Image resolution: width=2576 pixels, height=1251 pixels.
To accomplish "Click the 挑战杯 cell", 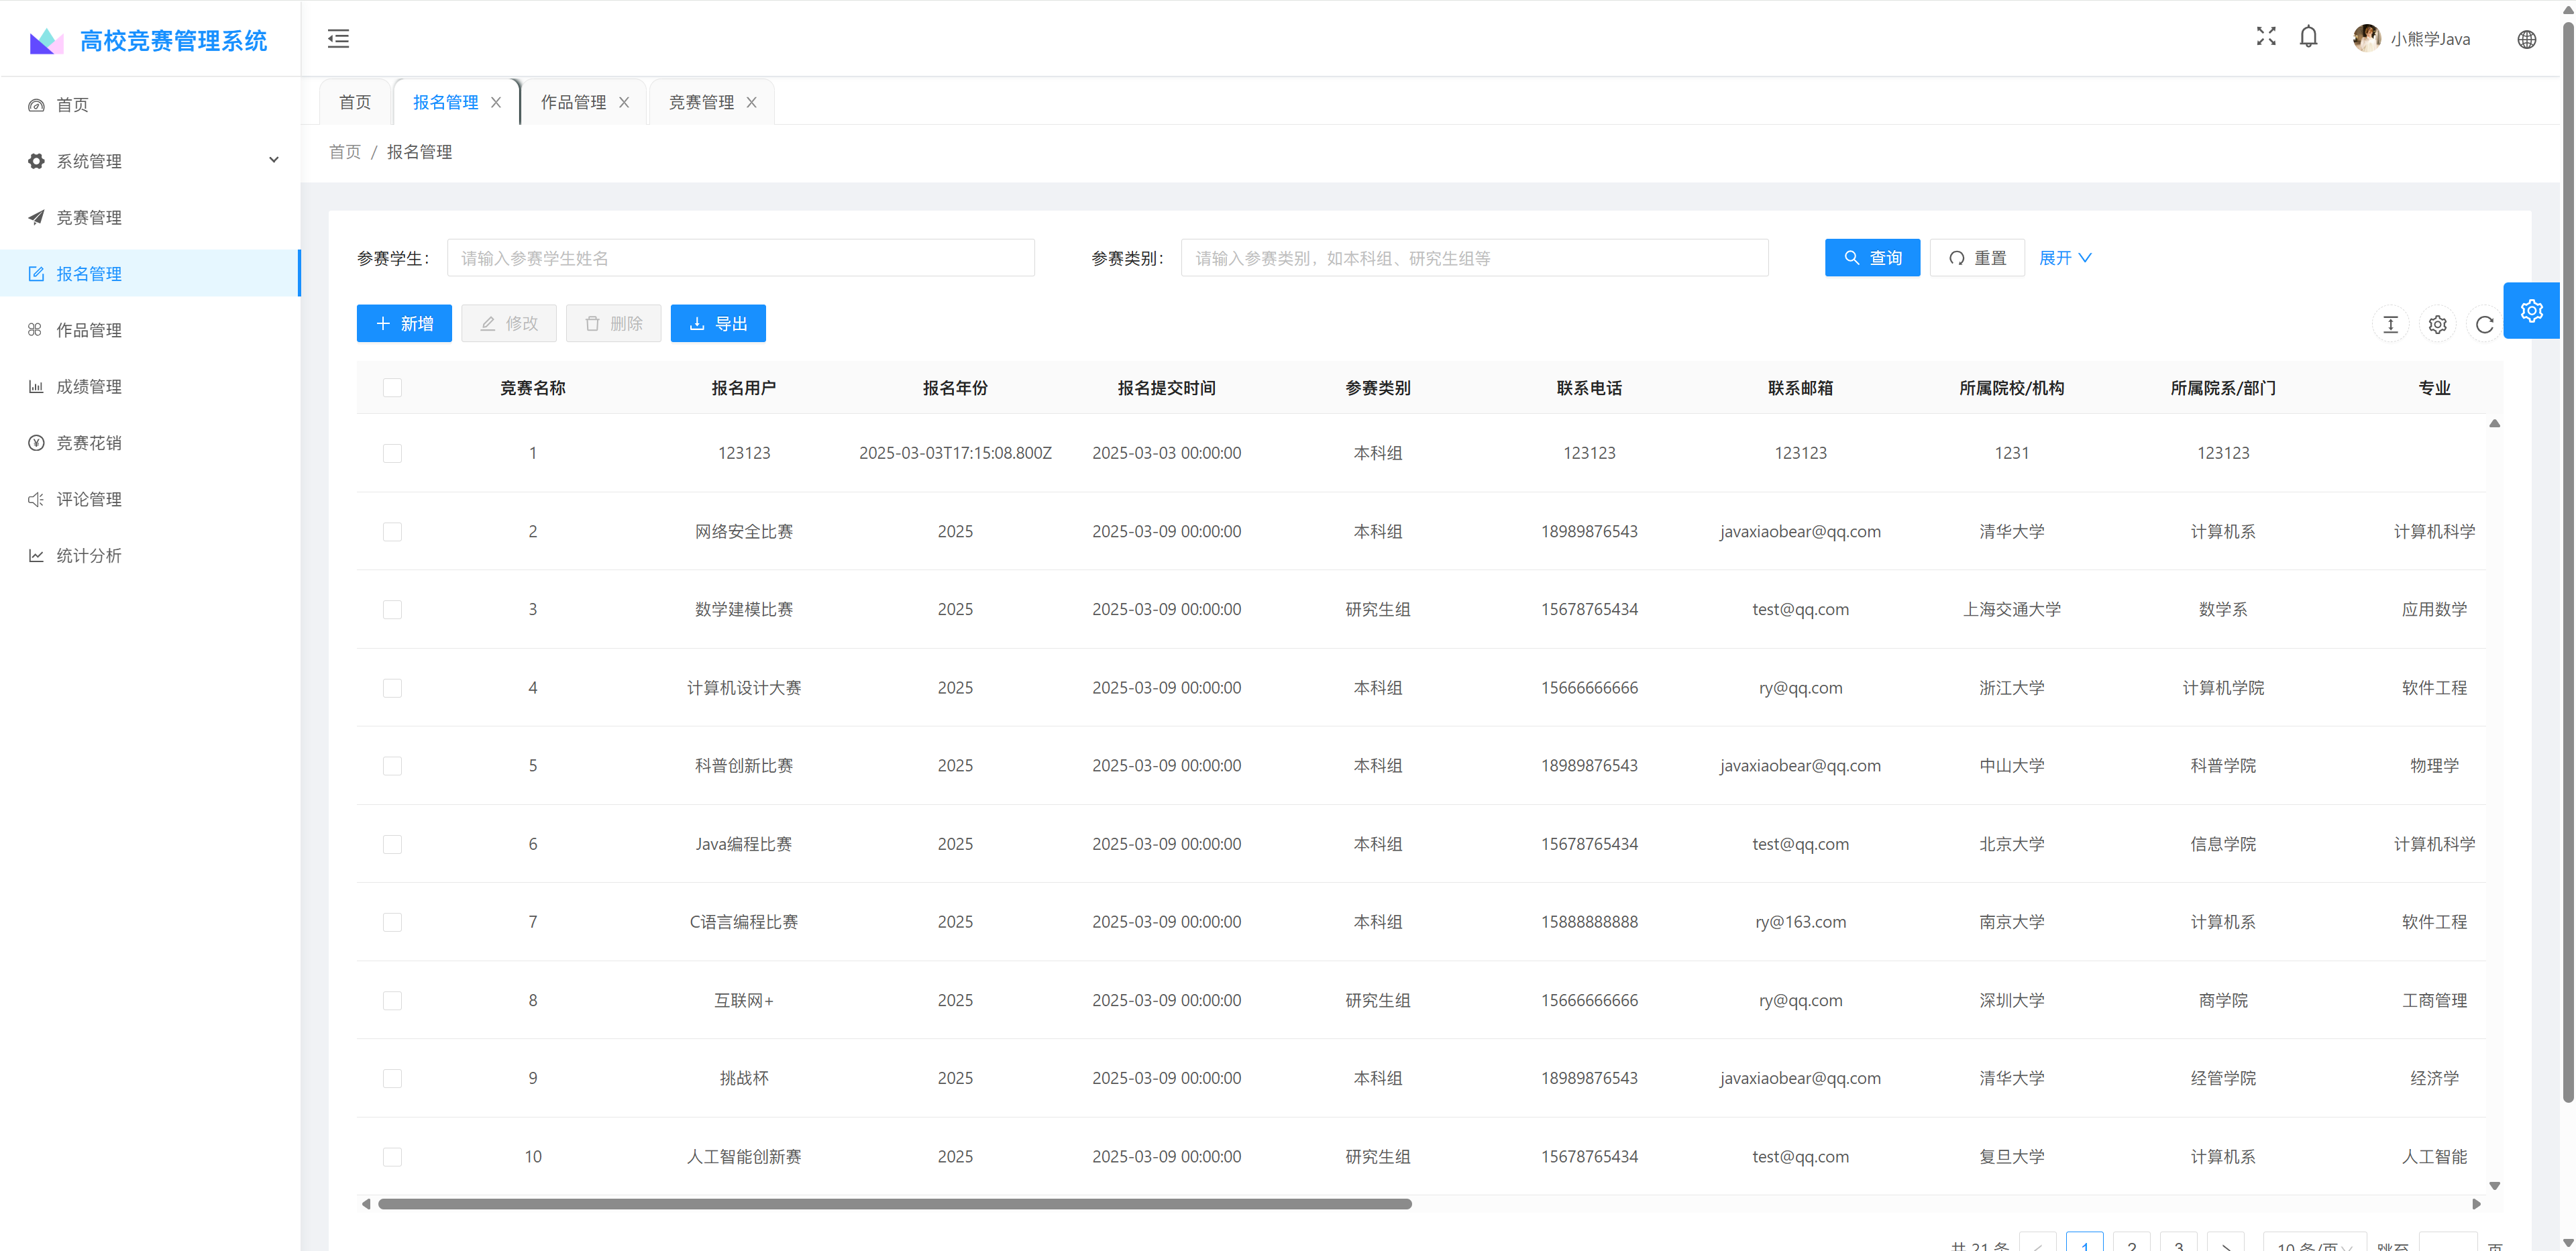I will pos(744,1078).
